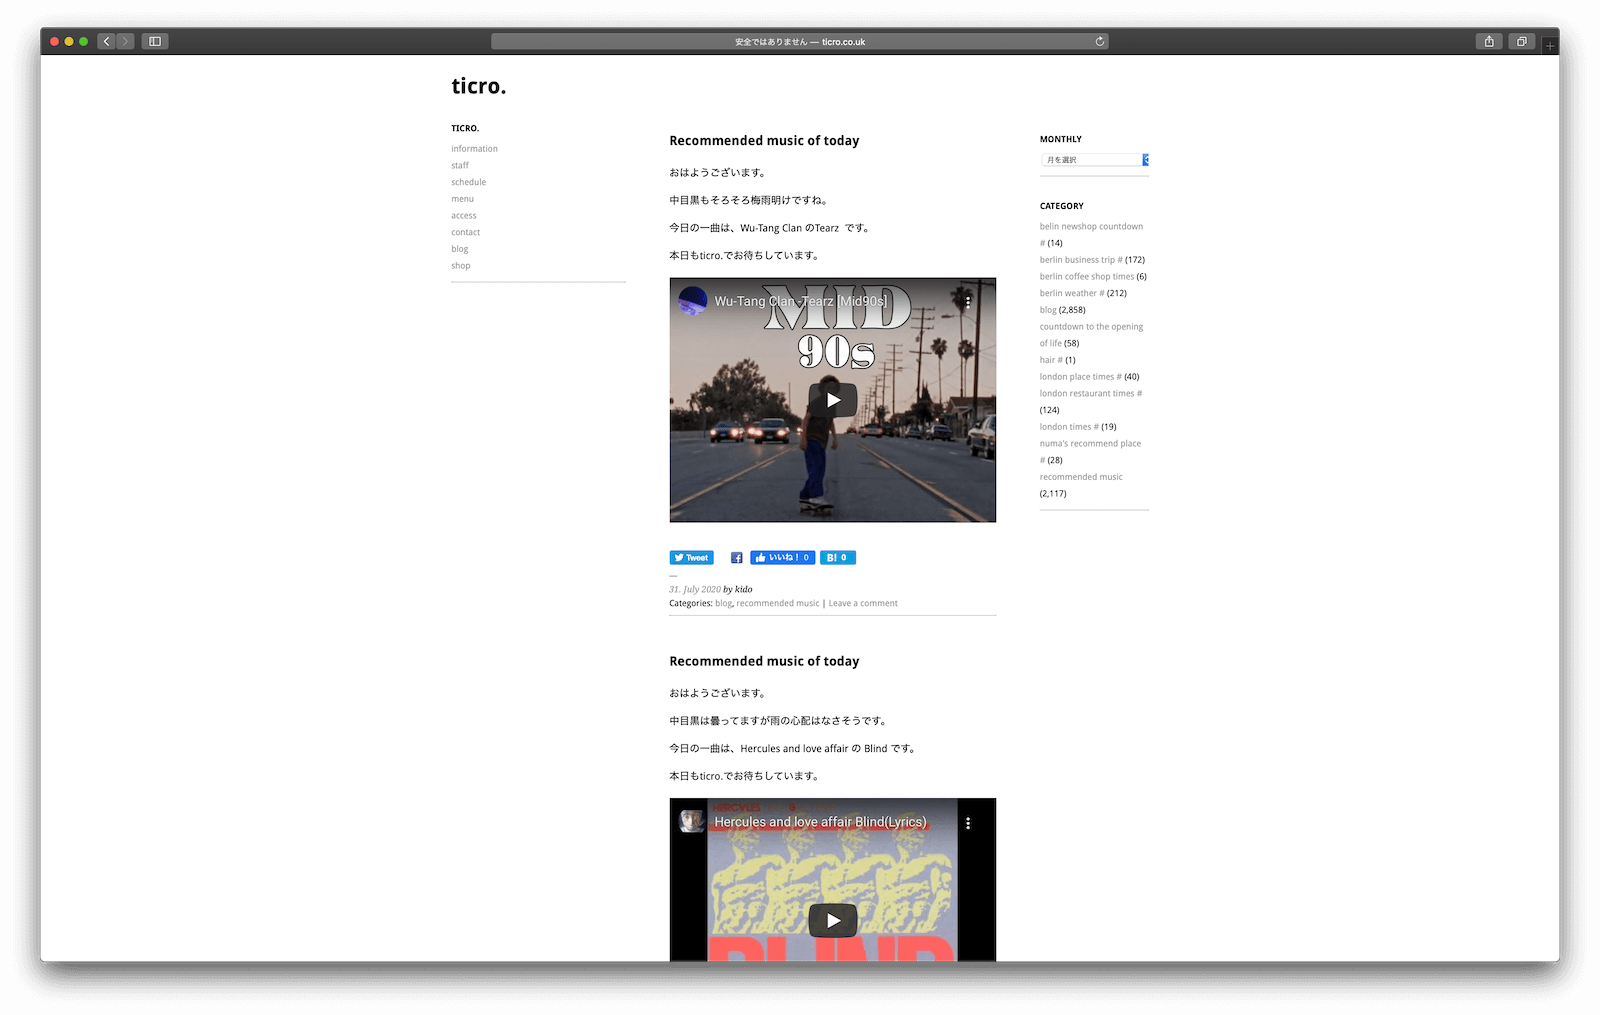Open the Safari share menu
Screen dimensions: 1600x1015
click(1489, 41)
